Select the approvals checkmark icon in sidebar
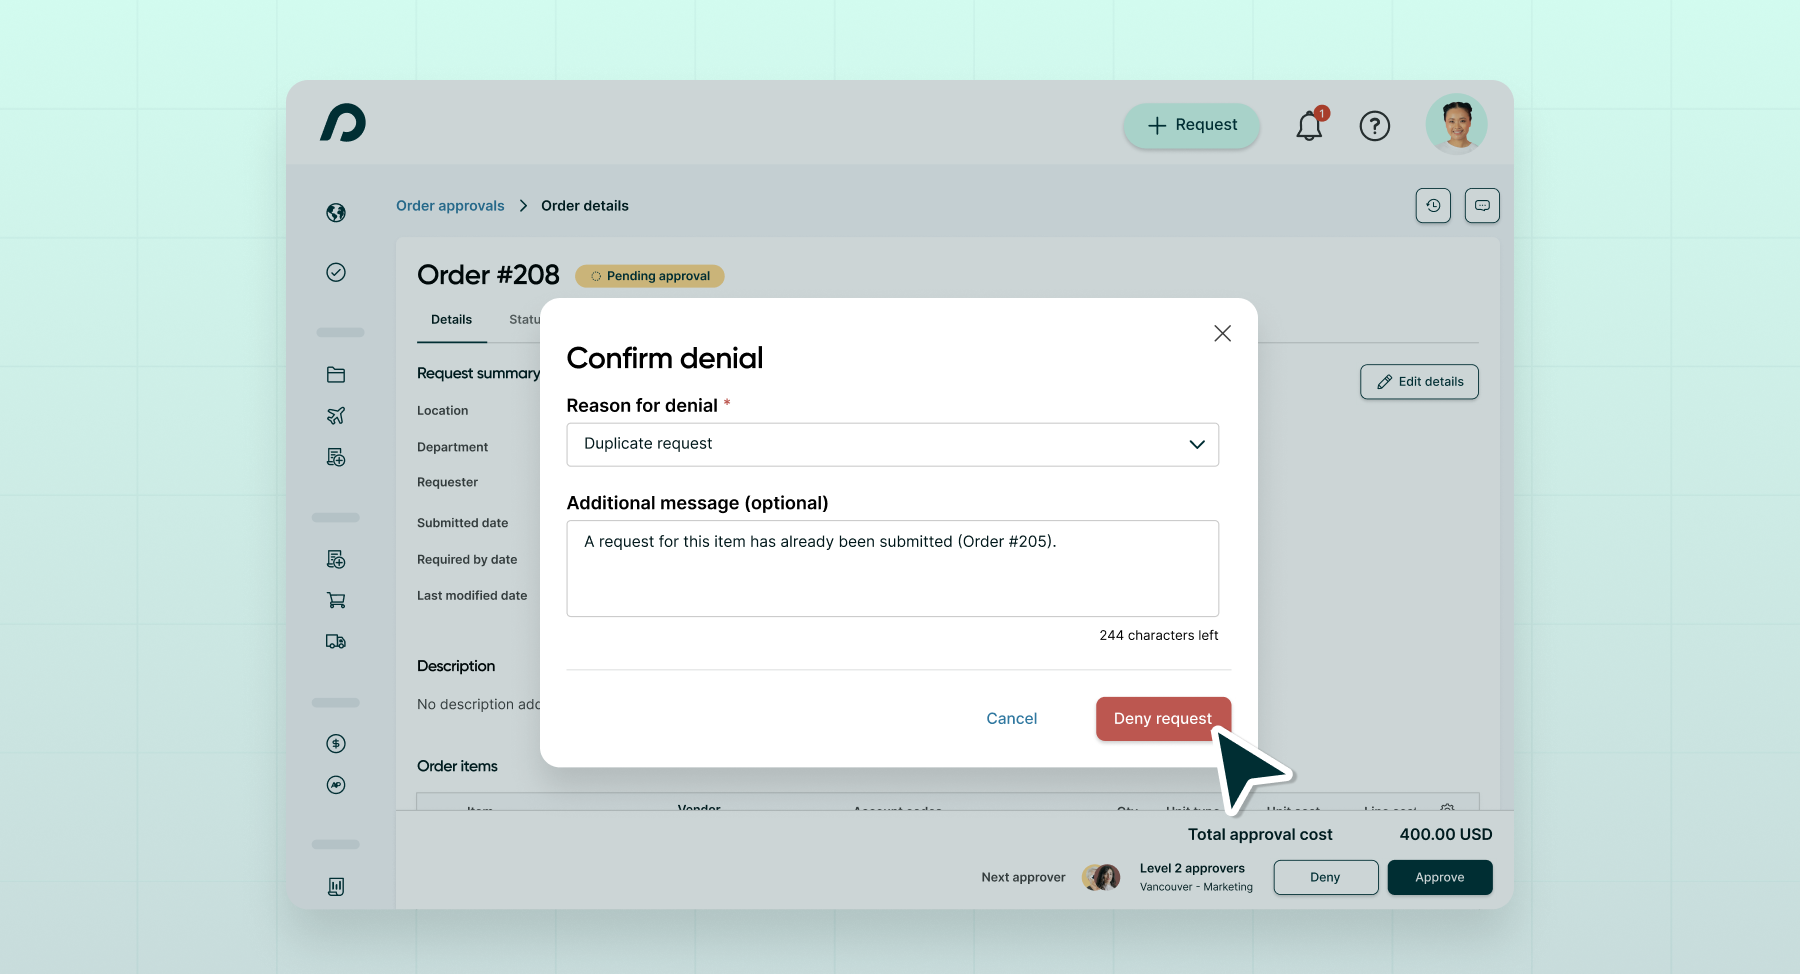Screen dimensions: 1800x974 coord(337,272)
